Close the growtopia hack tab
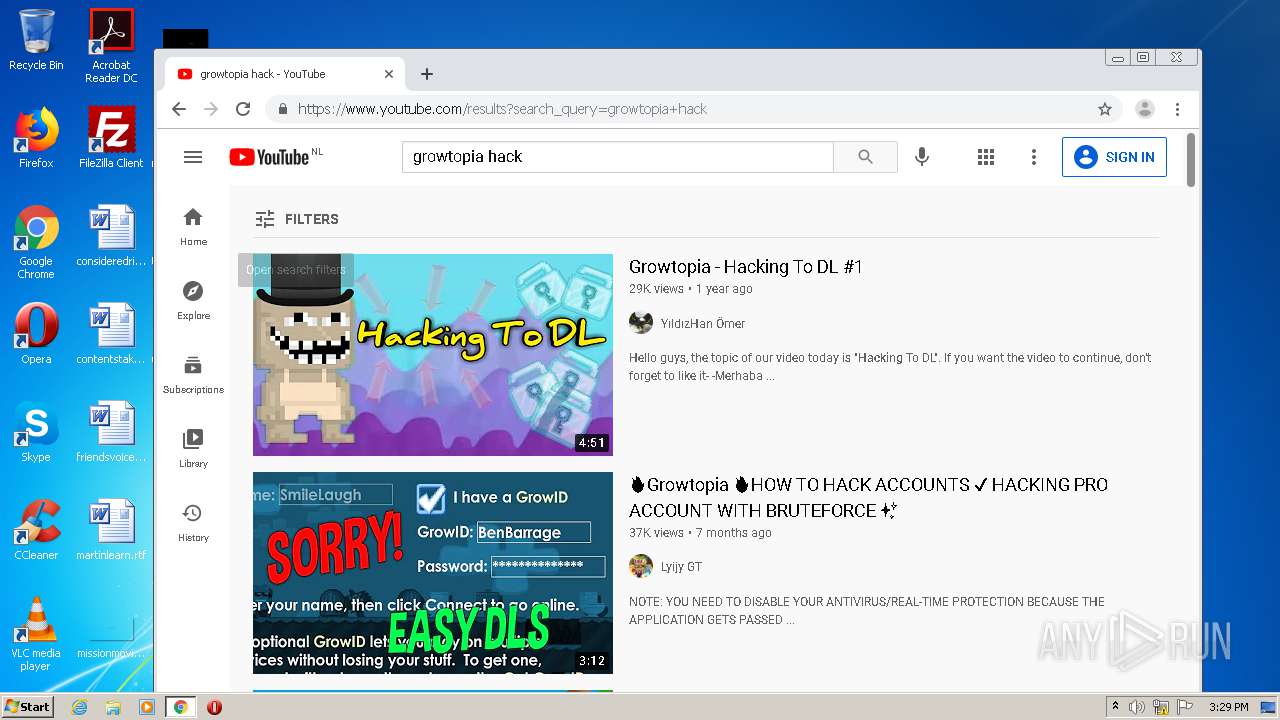The height and width of the screenshot is (720, 1280). [x=389, y=74]
